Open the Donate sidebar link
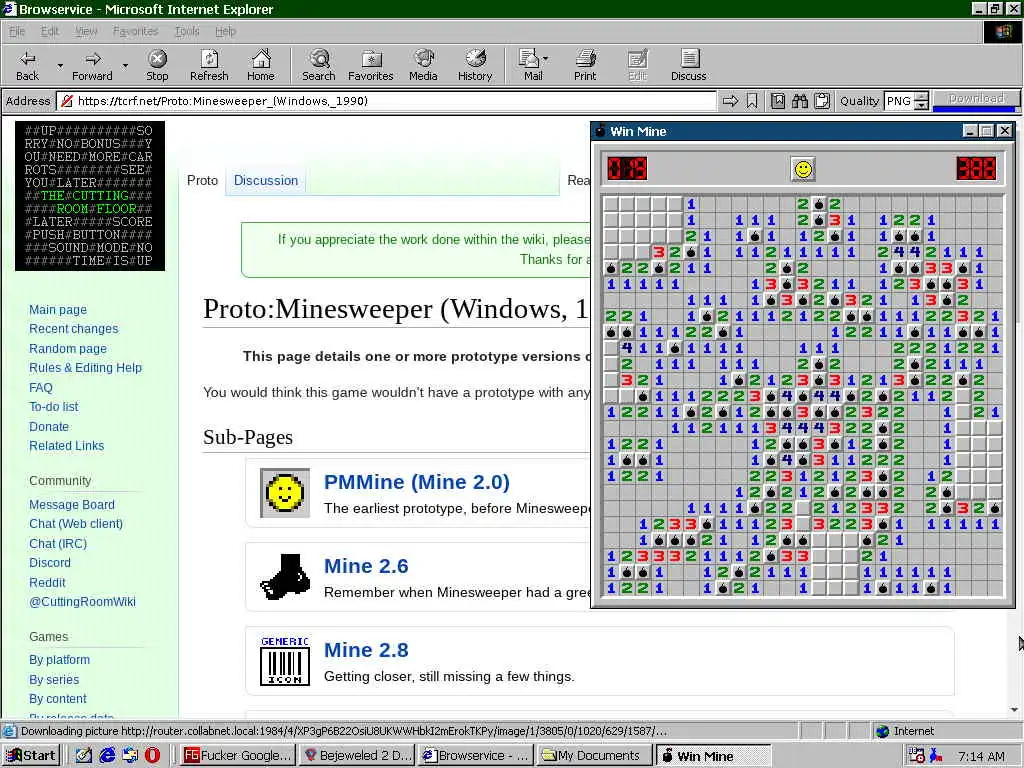This screenshot has width=1024, height=768. [x=49, y=426]
